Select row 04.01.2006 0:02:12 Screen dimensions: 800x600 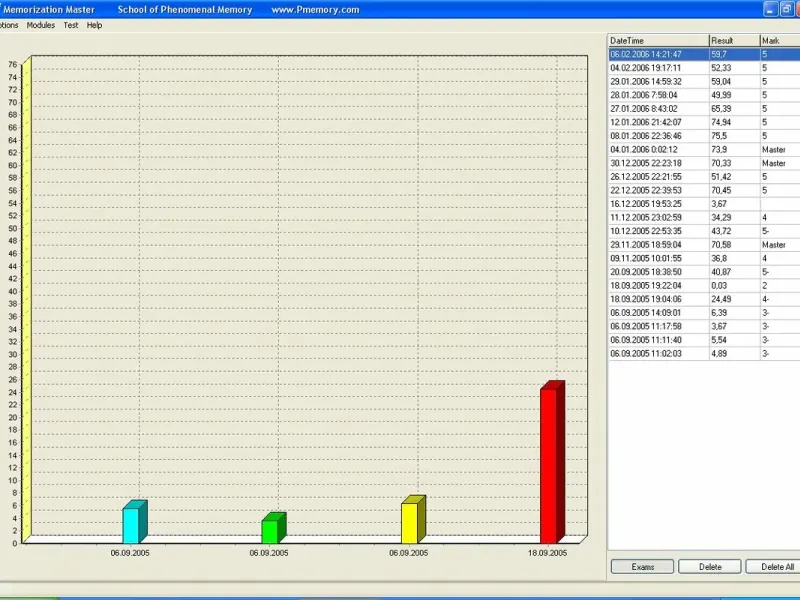point(704,149)
